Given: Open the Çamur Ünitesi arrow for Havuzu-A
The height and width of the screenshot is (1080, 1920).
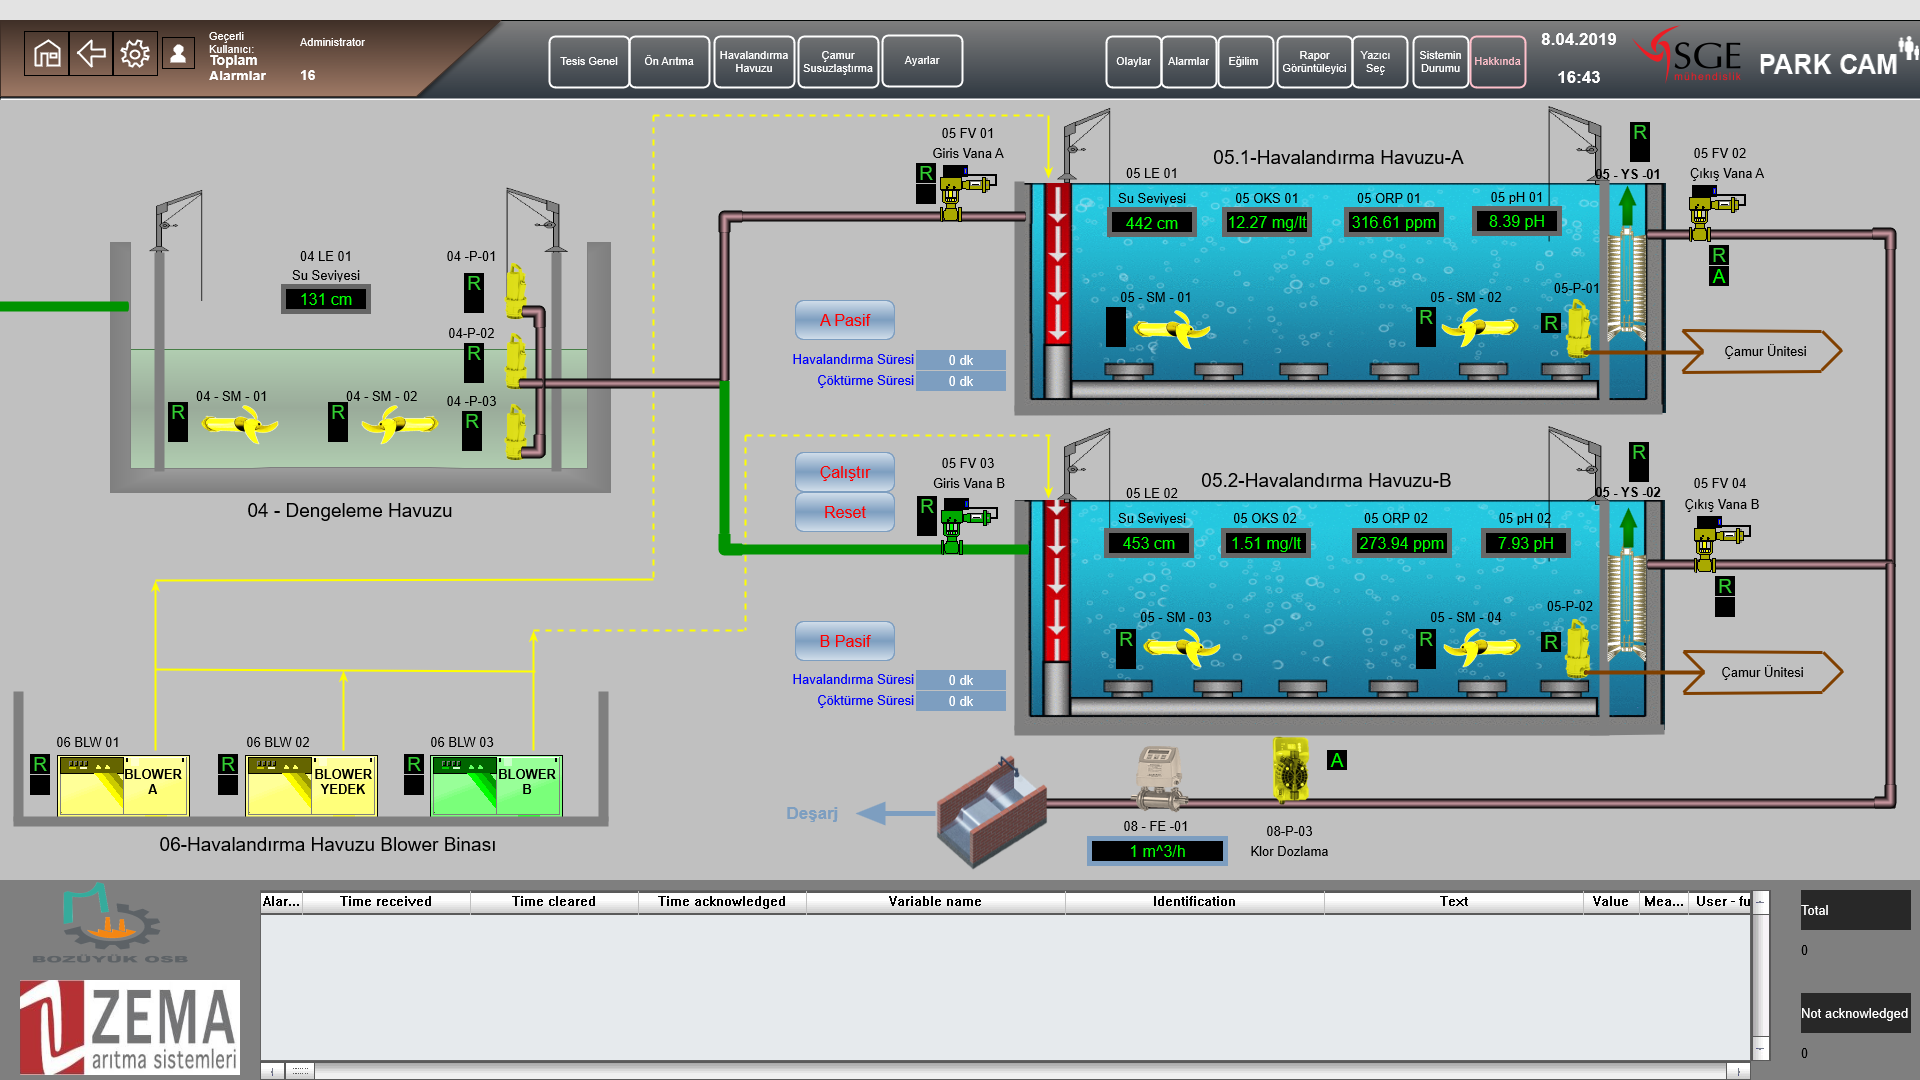Looking at the screenshot, I should point(1763,352).
